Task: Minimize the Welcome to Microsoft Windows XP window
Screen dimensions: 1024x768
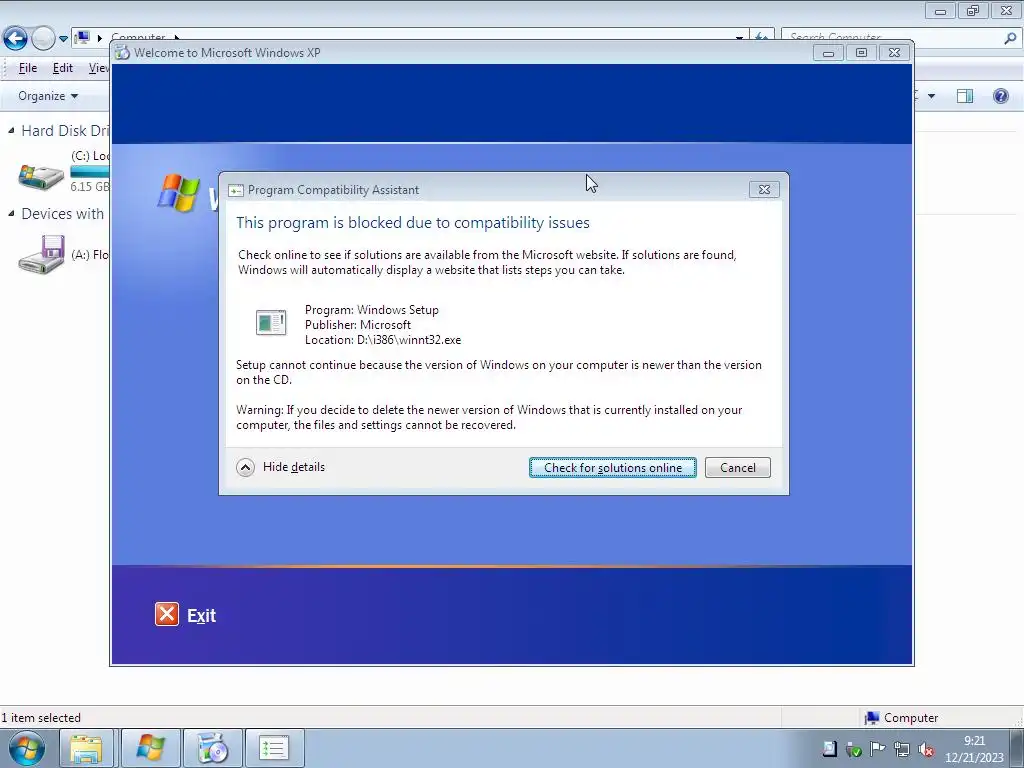Action: point(828,53)
